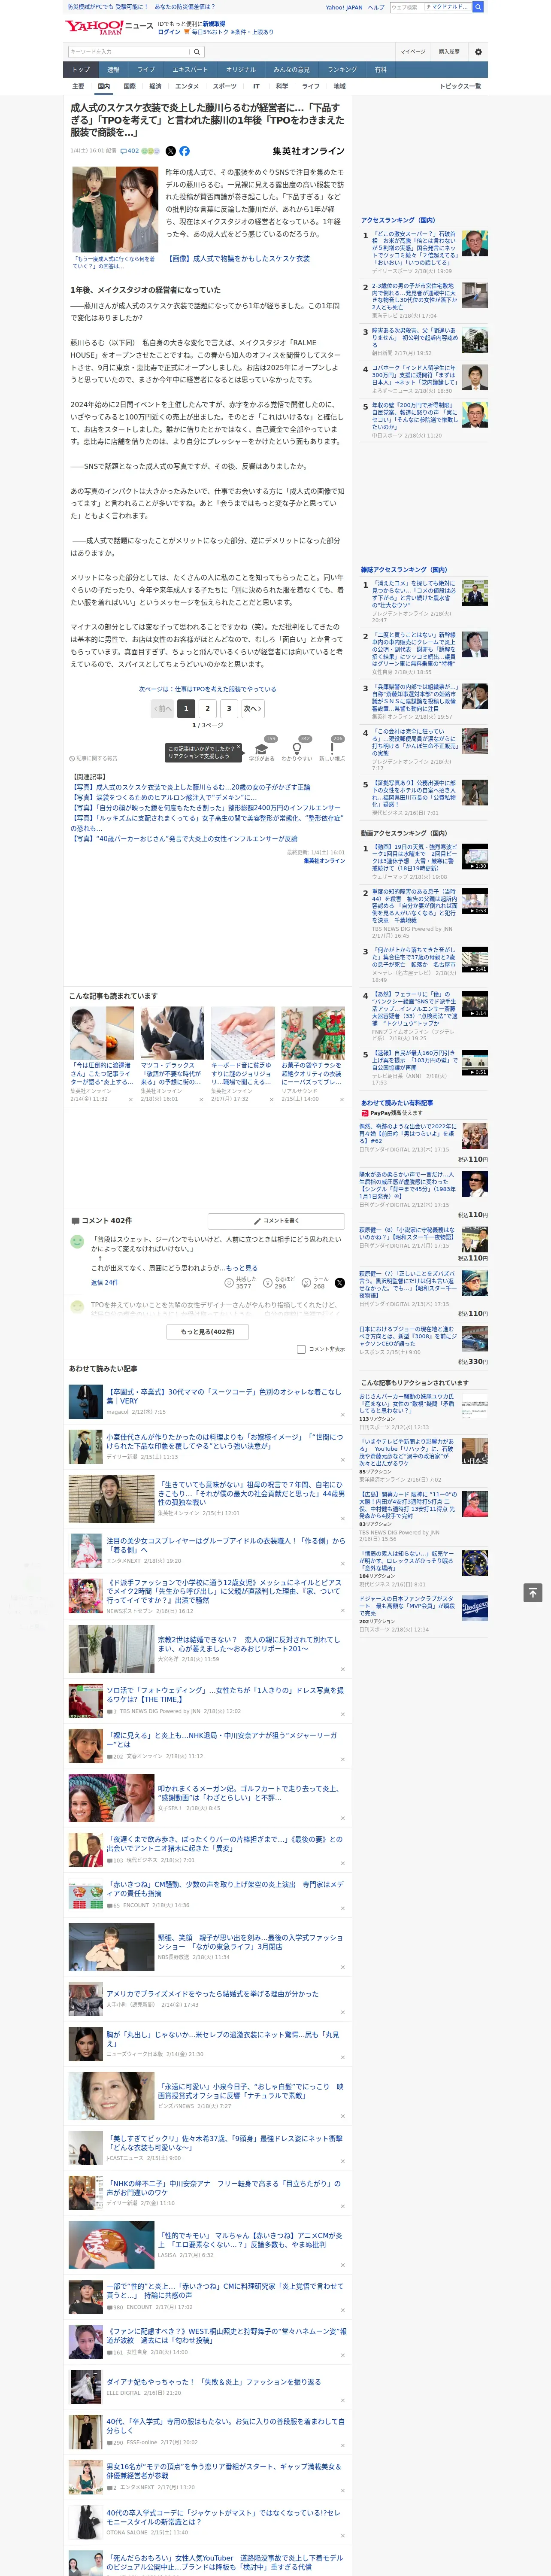Open the article's main photo thumbnail
Image resolution: width=551 pixels, height=2576 pixels.
click(x=115, y=209)
